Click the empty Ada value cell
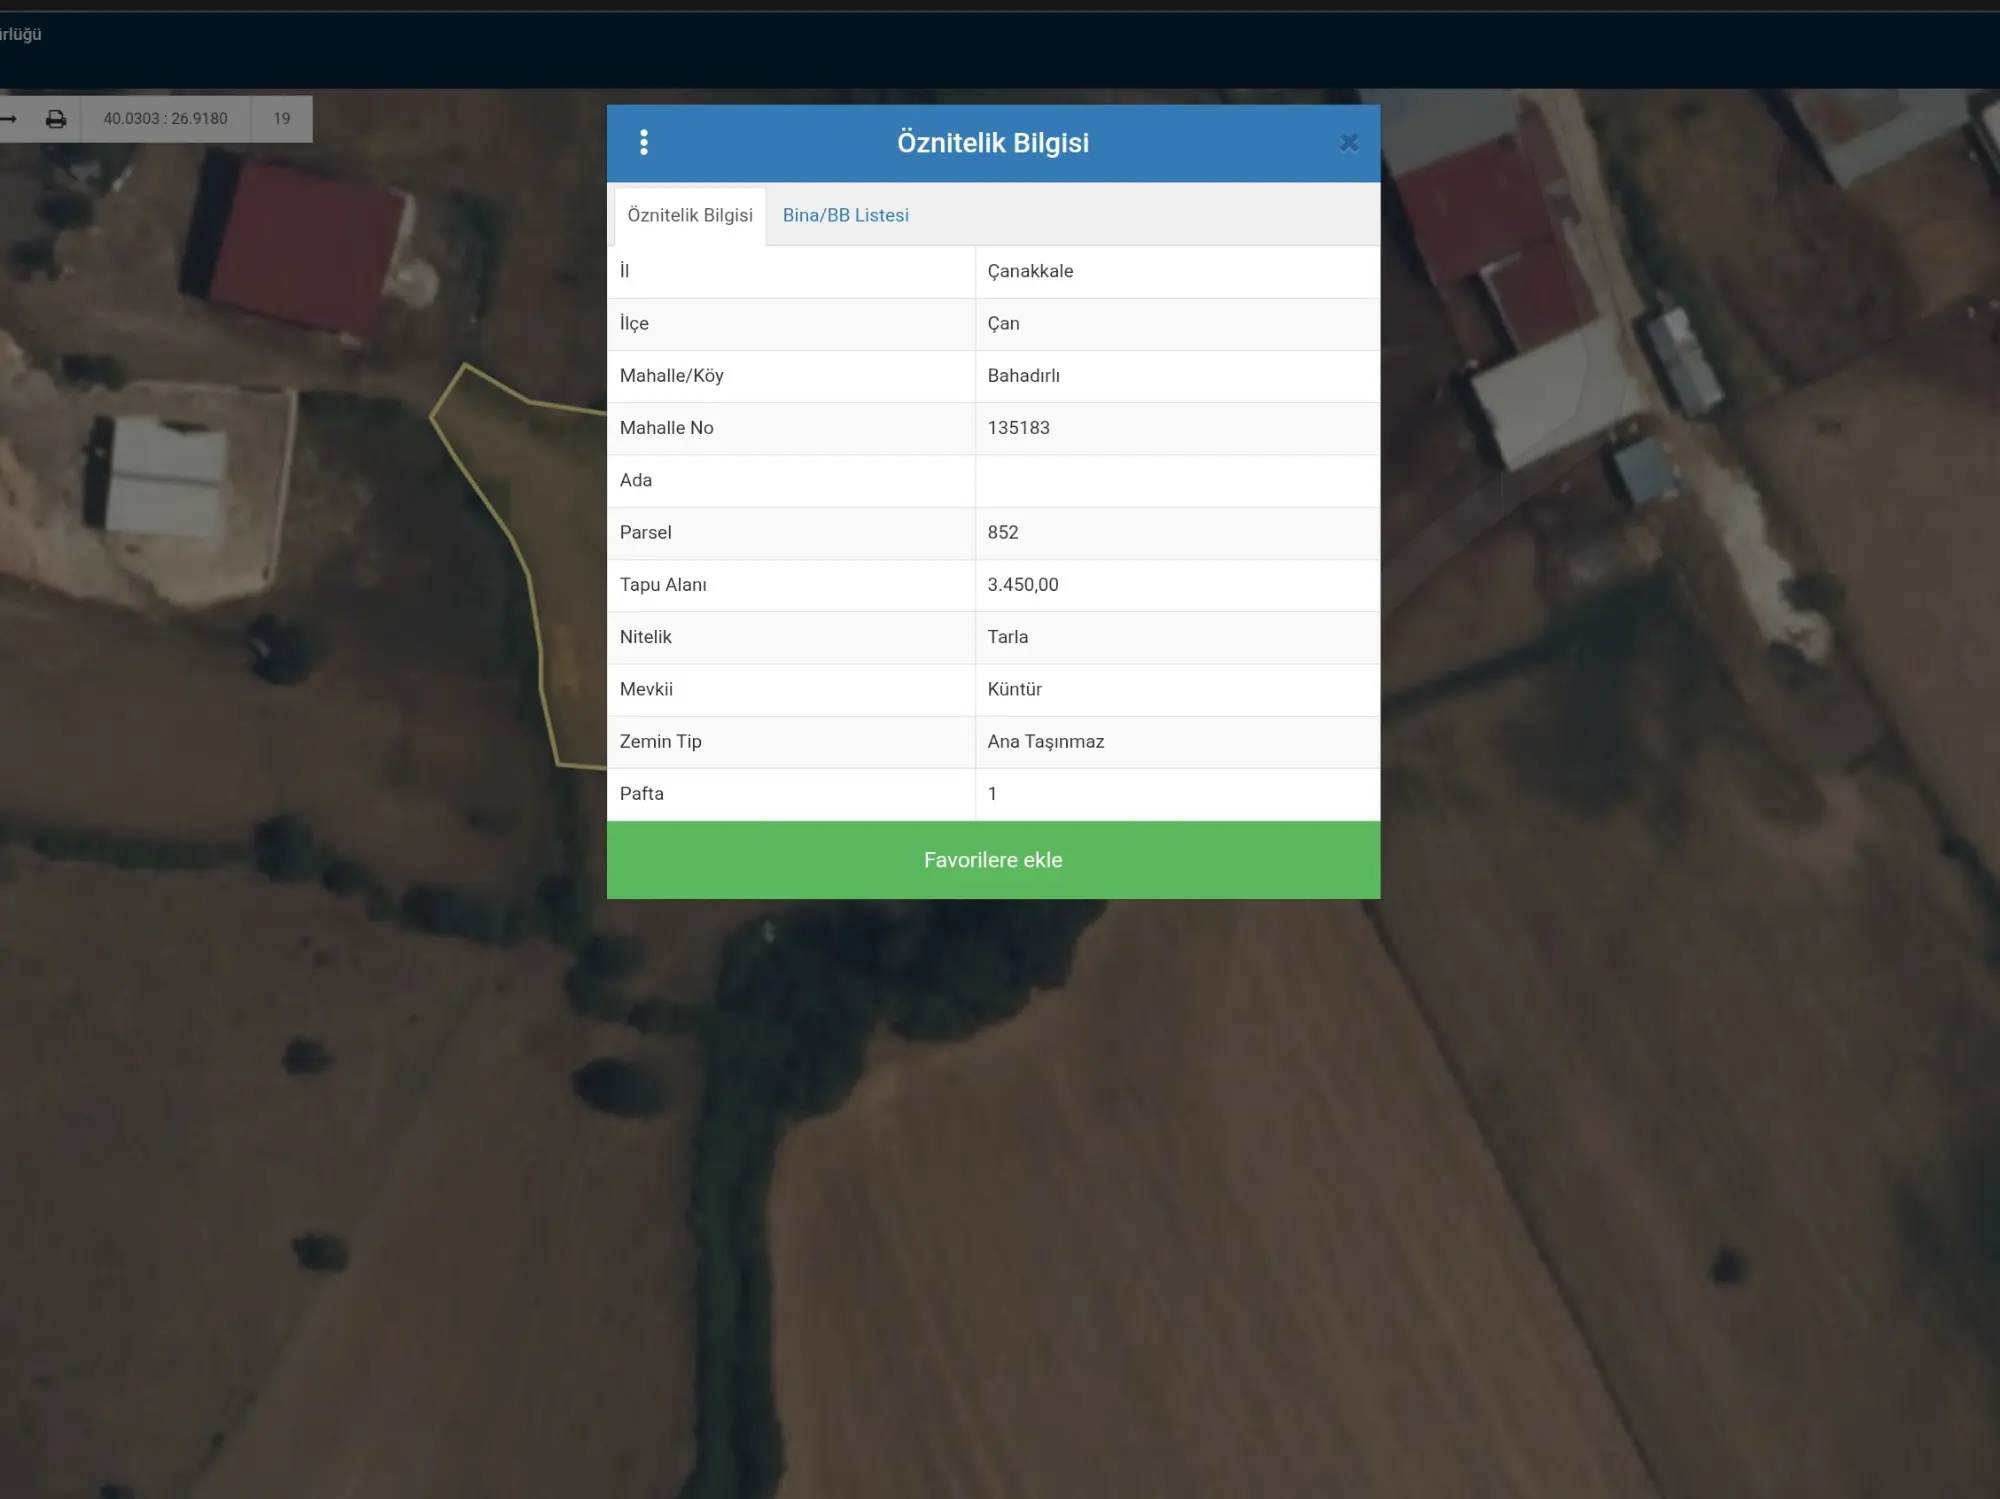Image resolution: width=2000 pixels, height=1499 pixels. [1177, 481]
